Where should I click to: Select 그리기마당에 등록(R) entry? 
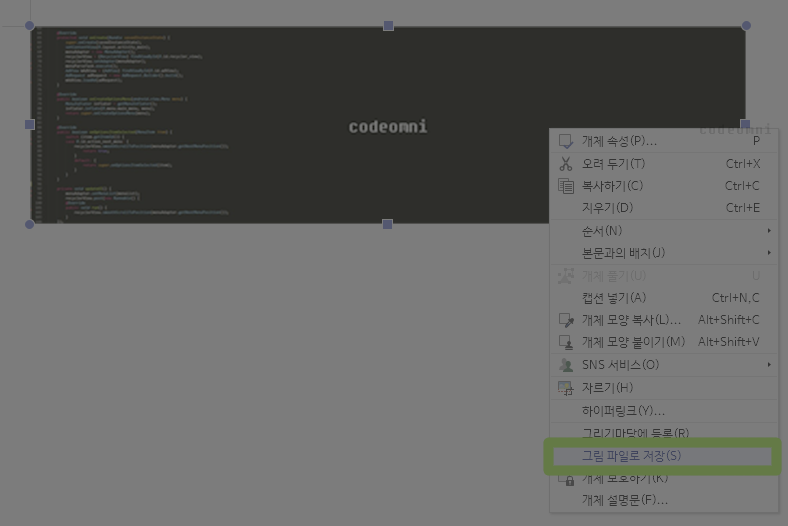click(x=664, y=432)
